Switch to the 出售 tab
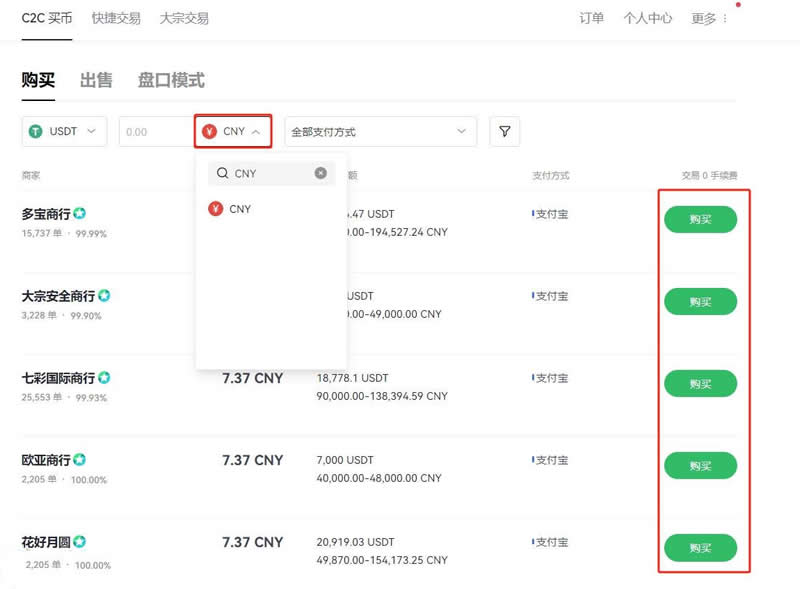Image resolution: width=800 pixels, height=589 pixels. pyautogui.click(x=96, y=81)
